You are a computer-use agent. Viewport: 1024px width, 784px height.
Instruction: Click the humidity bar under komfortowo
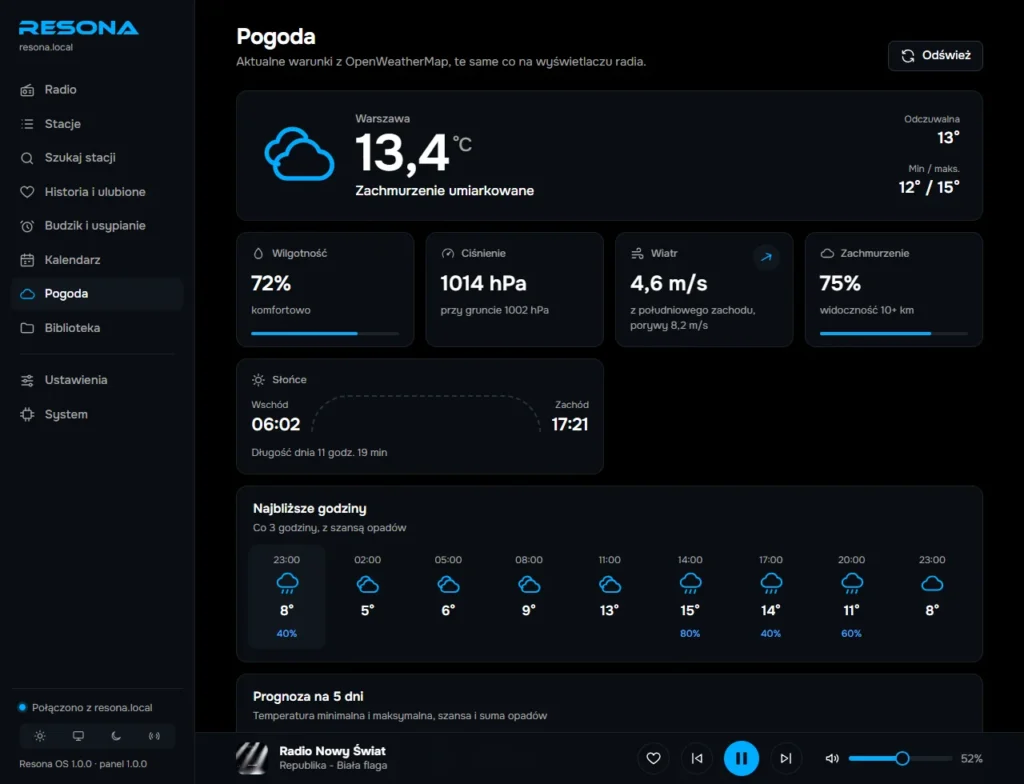pyautogui.click(x=325, y=333)
